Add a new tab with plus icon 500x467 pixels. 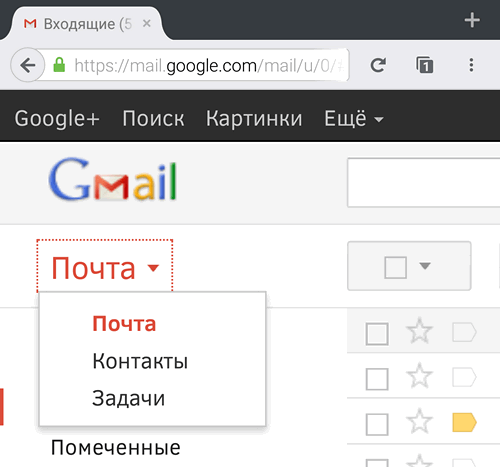(472, 20)
